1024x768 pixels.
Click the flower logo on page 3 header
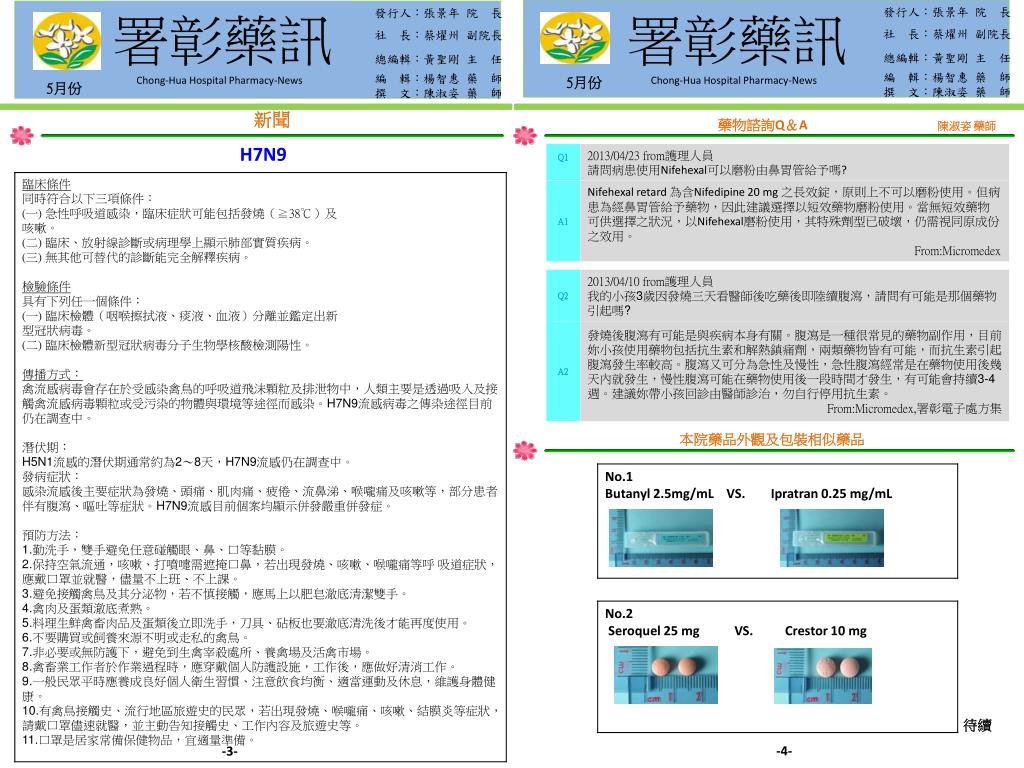(x=67, y=41)
